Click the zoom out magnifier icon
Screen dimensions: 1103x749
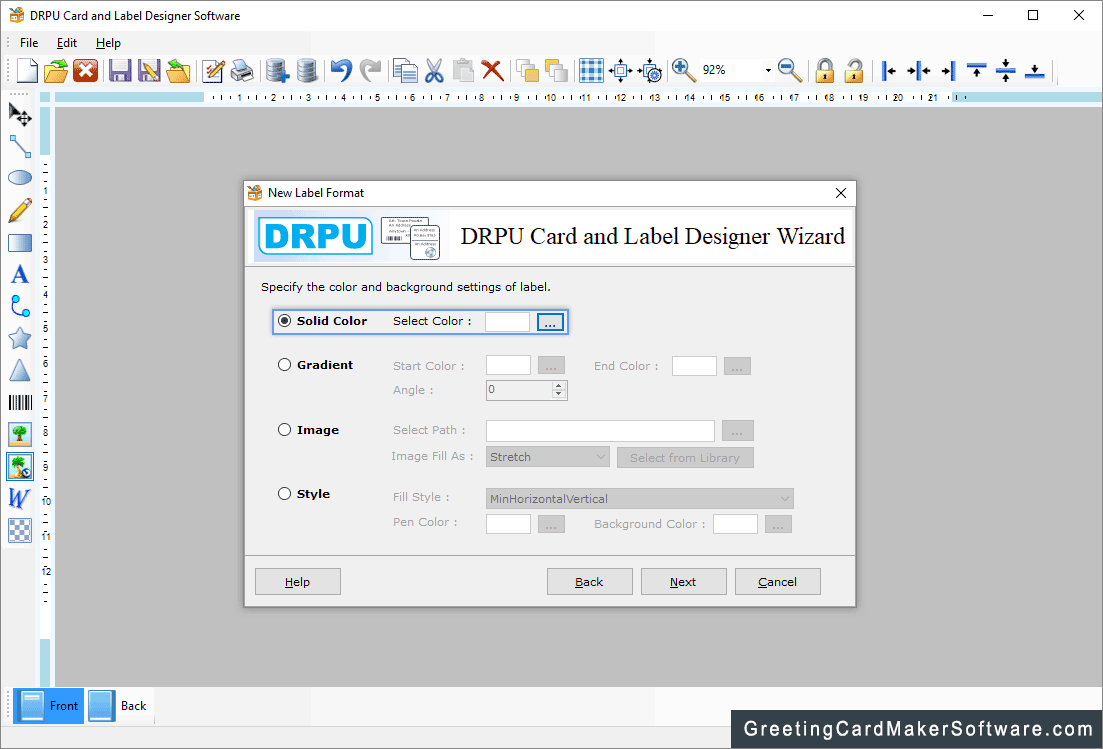point(790,70)
